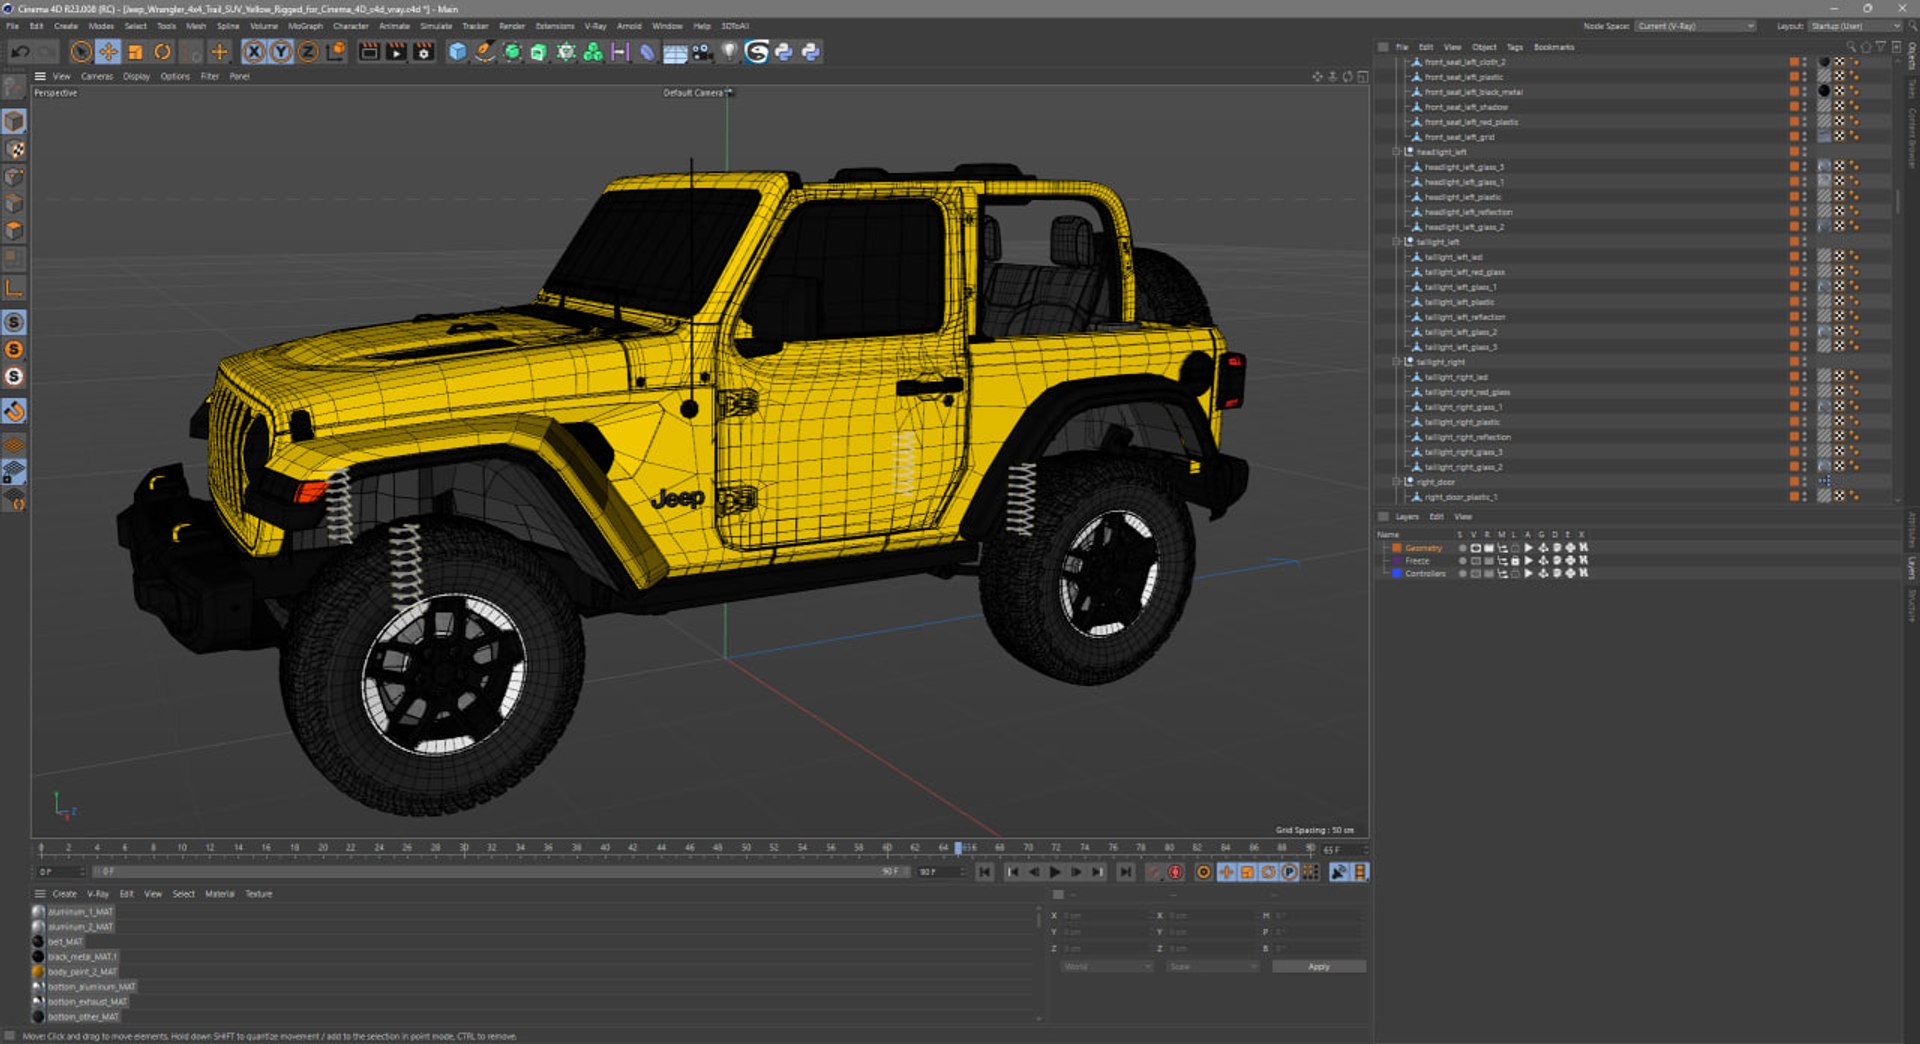Click Record Active Objects button

[1154, 872]
